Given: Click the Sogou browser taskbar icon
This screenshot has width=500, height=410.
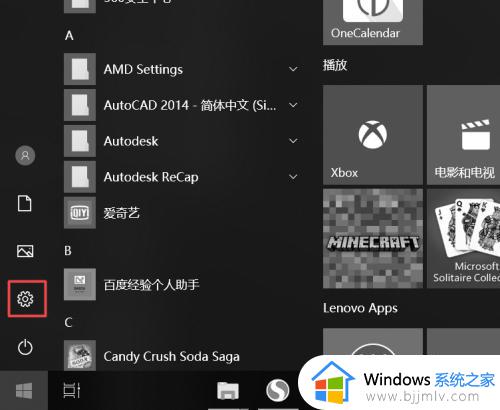Looking at the screenshot, I should pos(278,390).
